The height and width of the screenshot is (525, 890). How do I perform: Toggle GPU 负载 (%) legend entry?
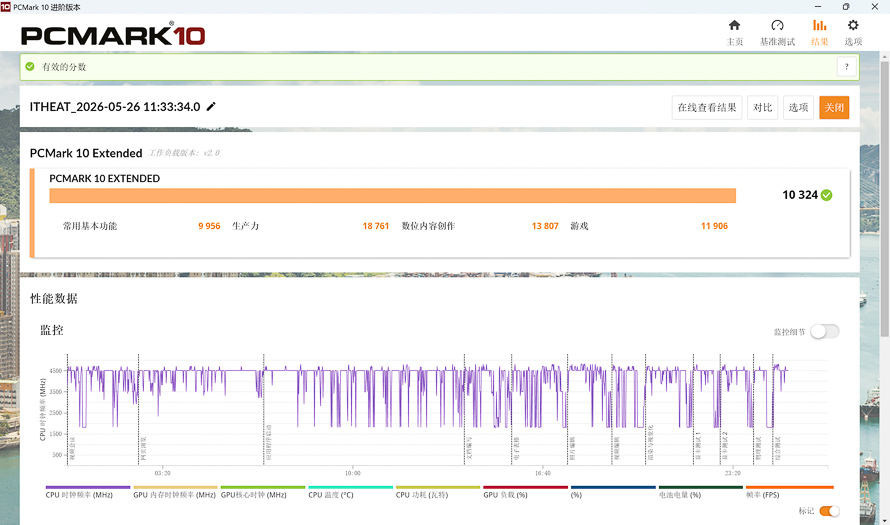point(525,492)
